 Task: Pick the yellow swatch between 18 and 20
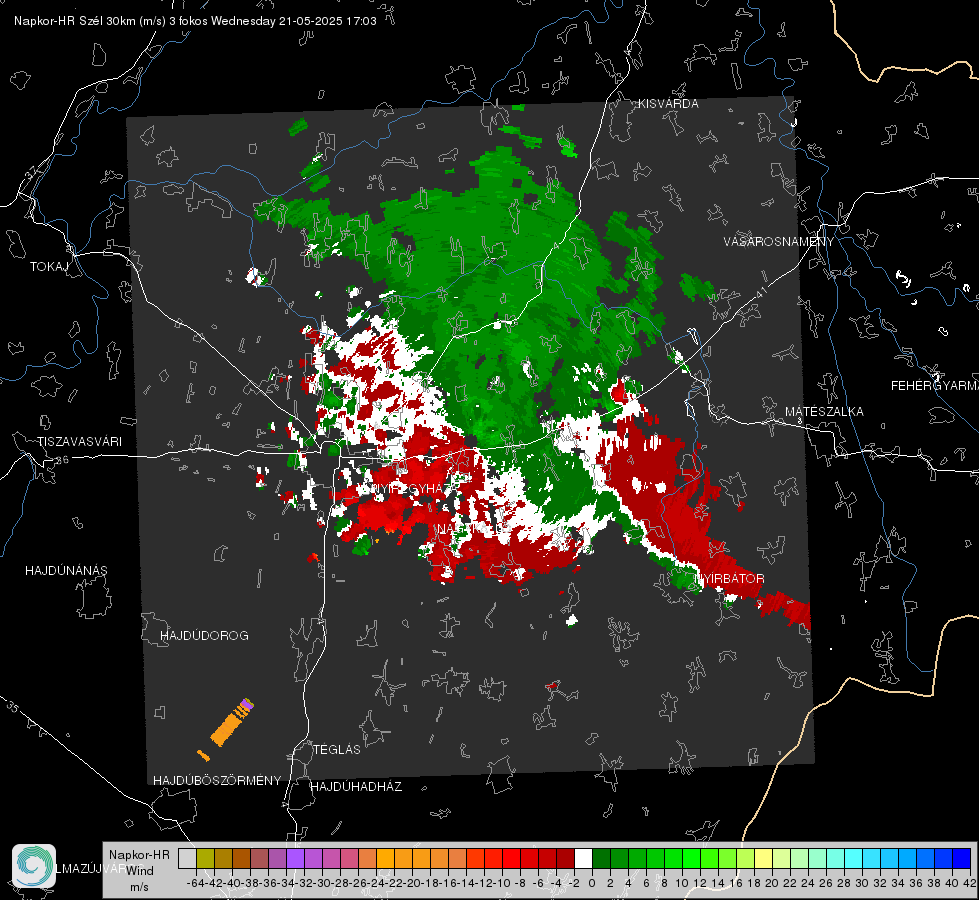[x=763, y=858]
